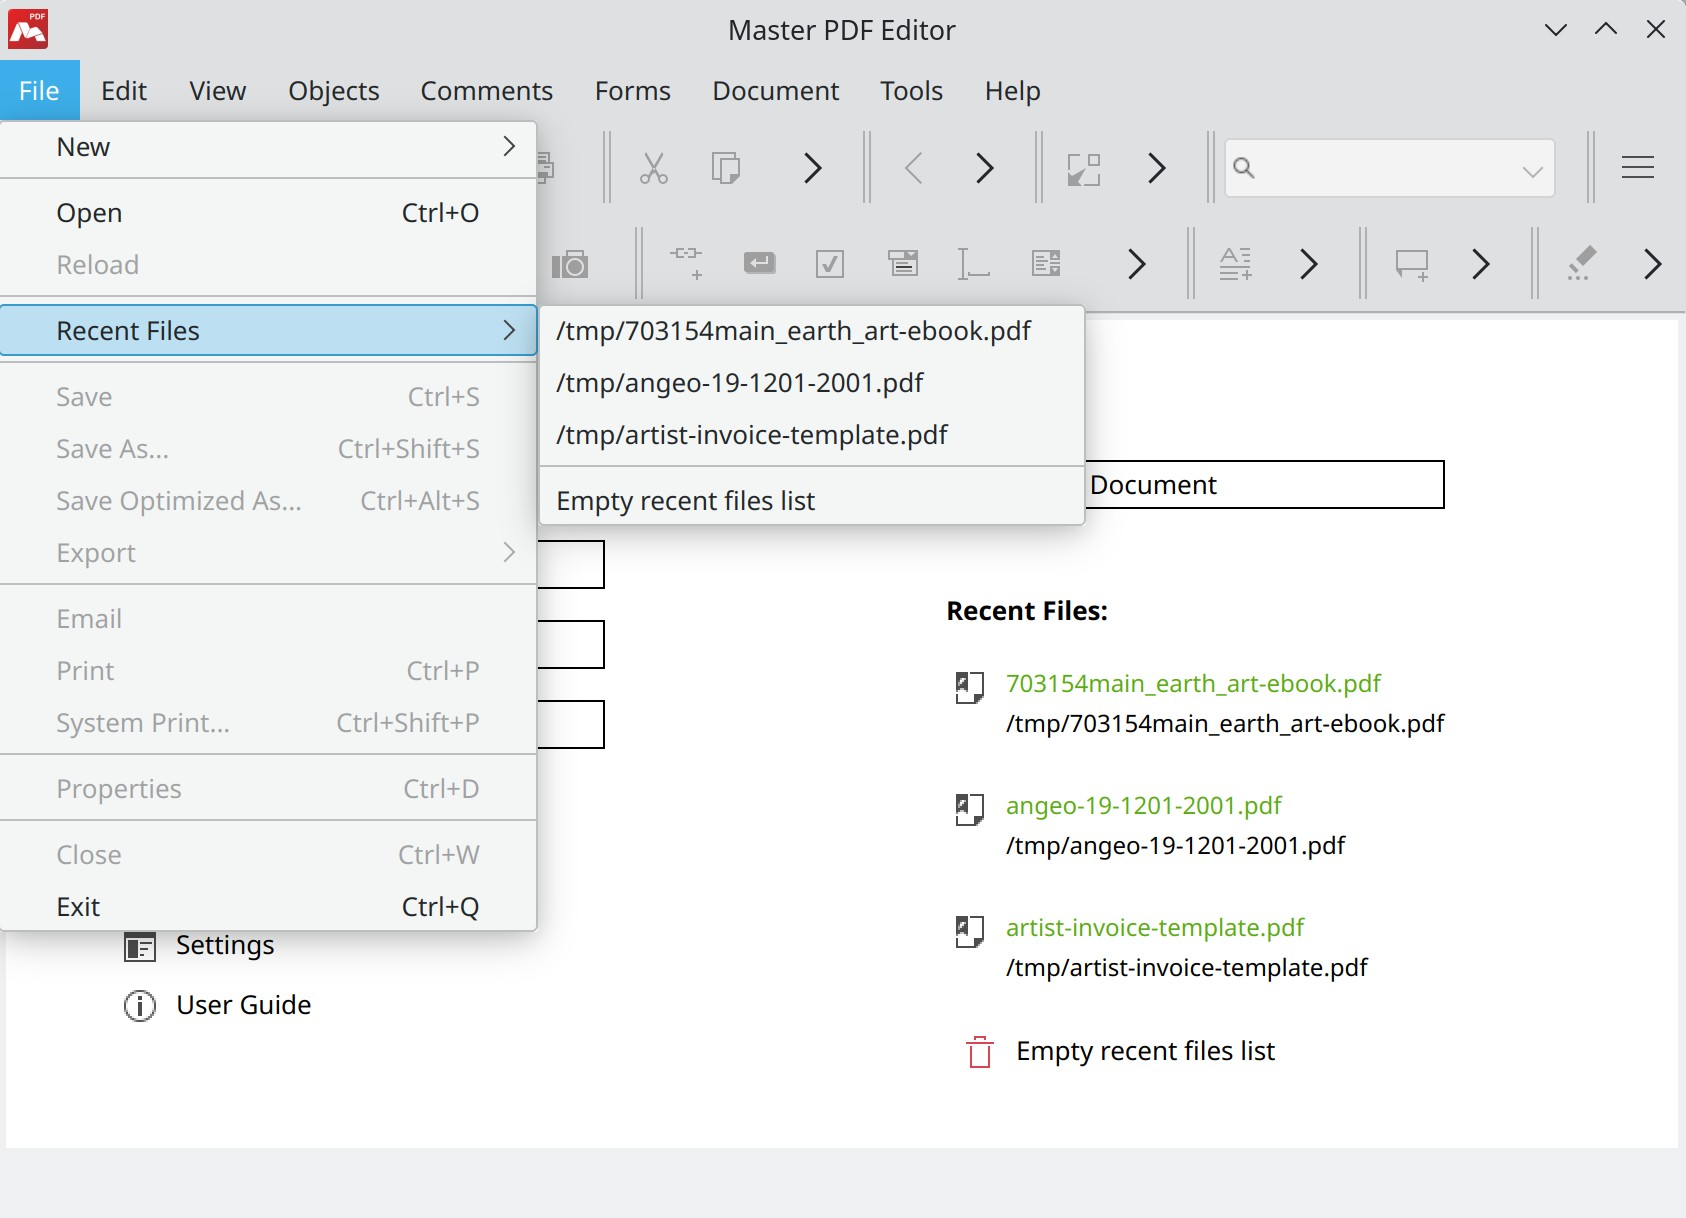Expand overflow chevron after fit-page icon
Viewport: 1686px width, 1218px height.
1157,168
